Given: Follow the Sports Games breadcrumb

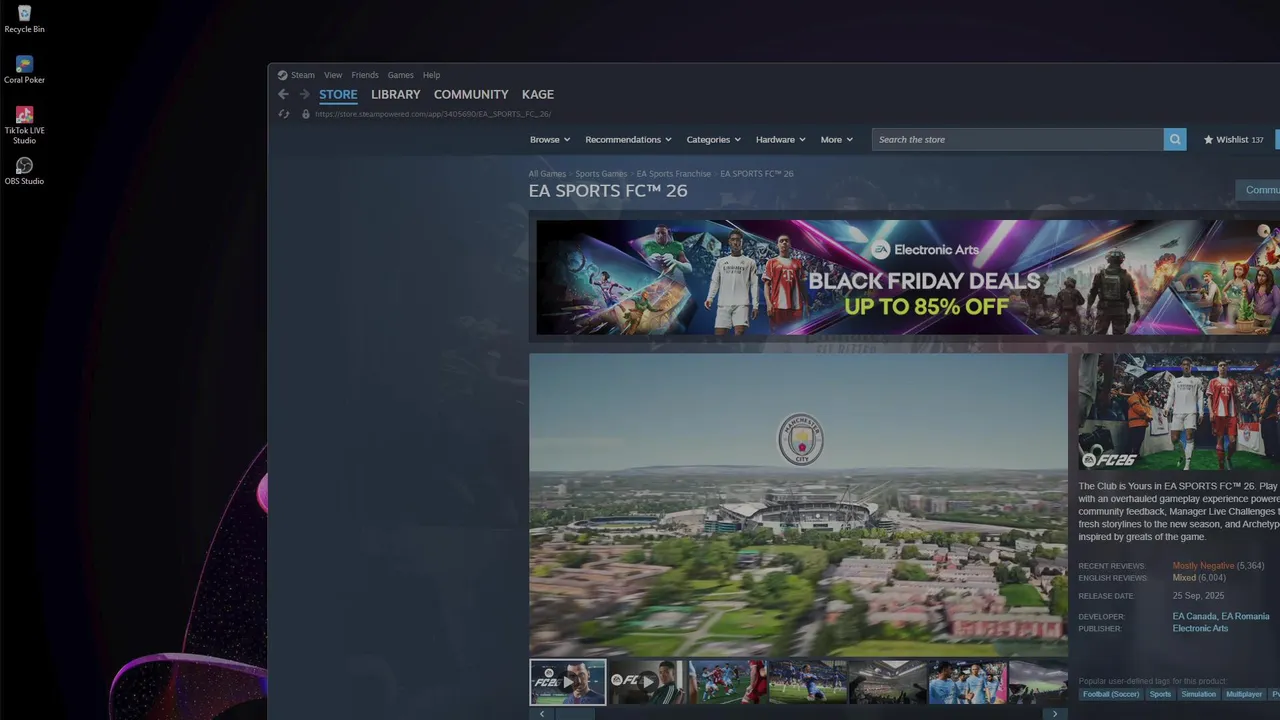Looking at the screenshot, I should (601, 174).
